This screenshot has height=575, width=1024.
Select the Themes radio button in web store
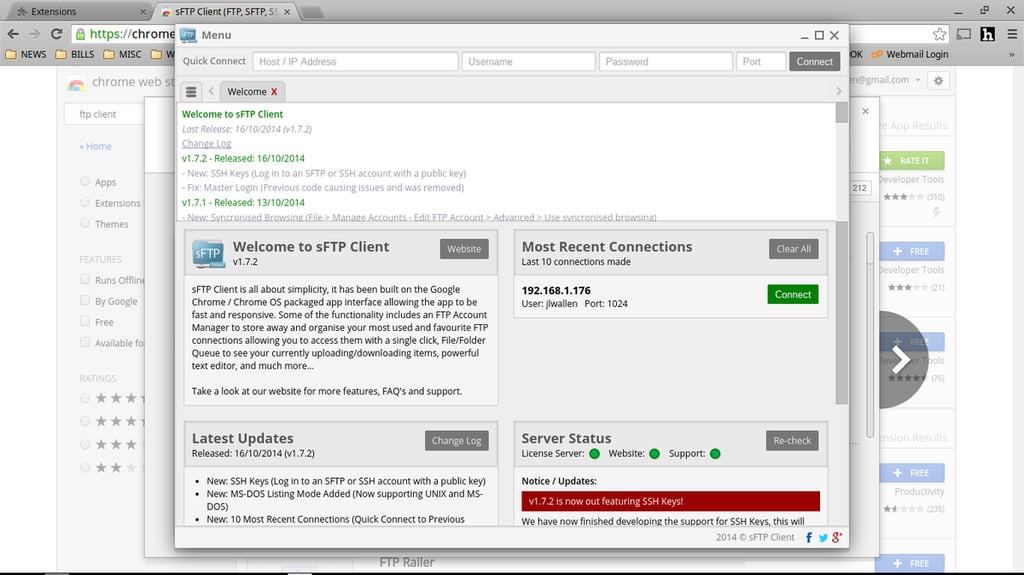[x=85, y=223]
